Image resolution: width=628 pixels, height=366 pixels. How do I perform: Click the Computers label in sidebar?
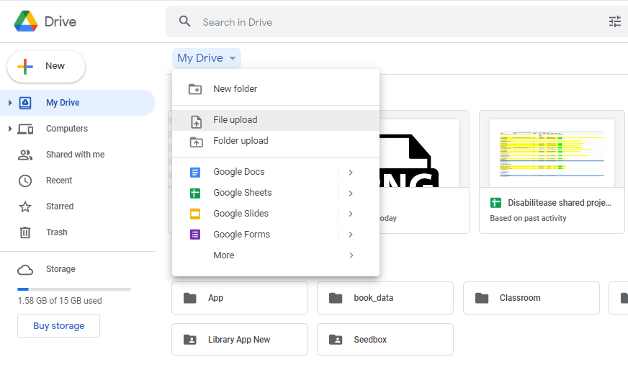tap(67, 129)
